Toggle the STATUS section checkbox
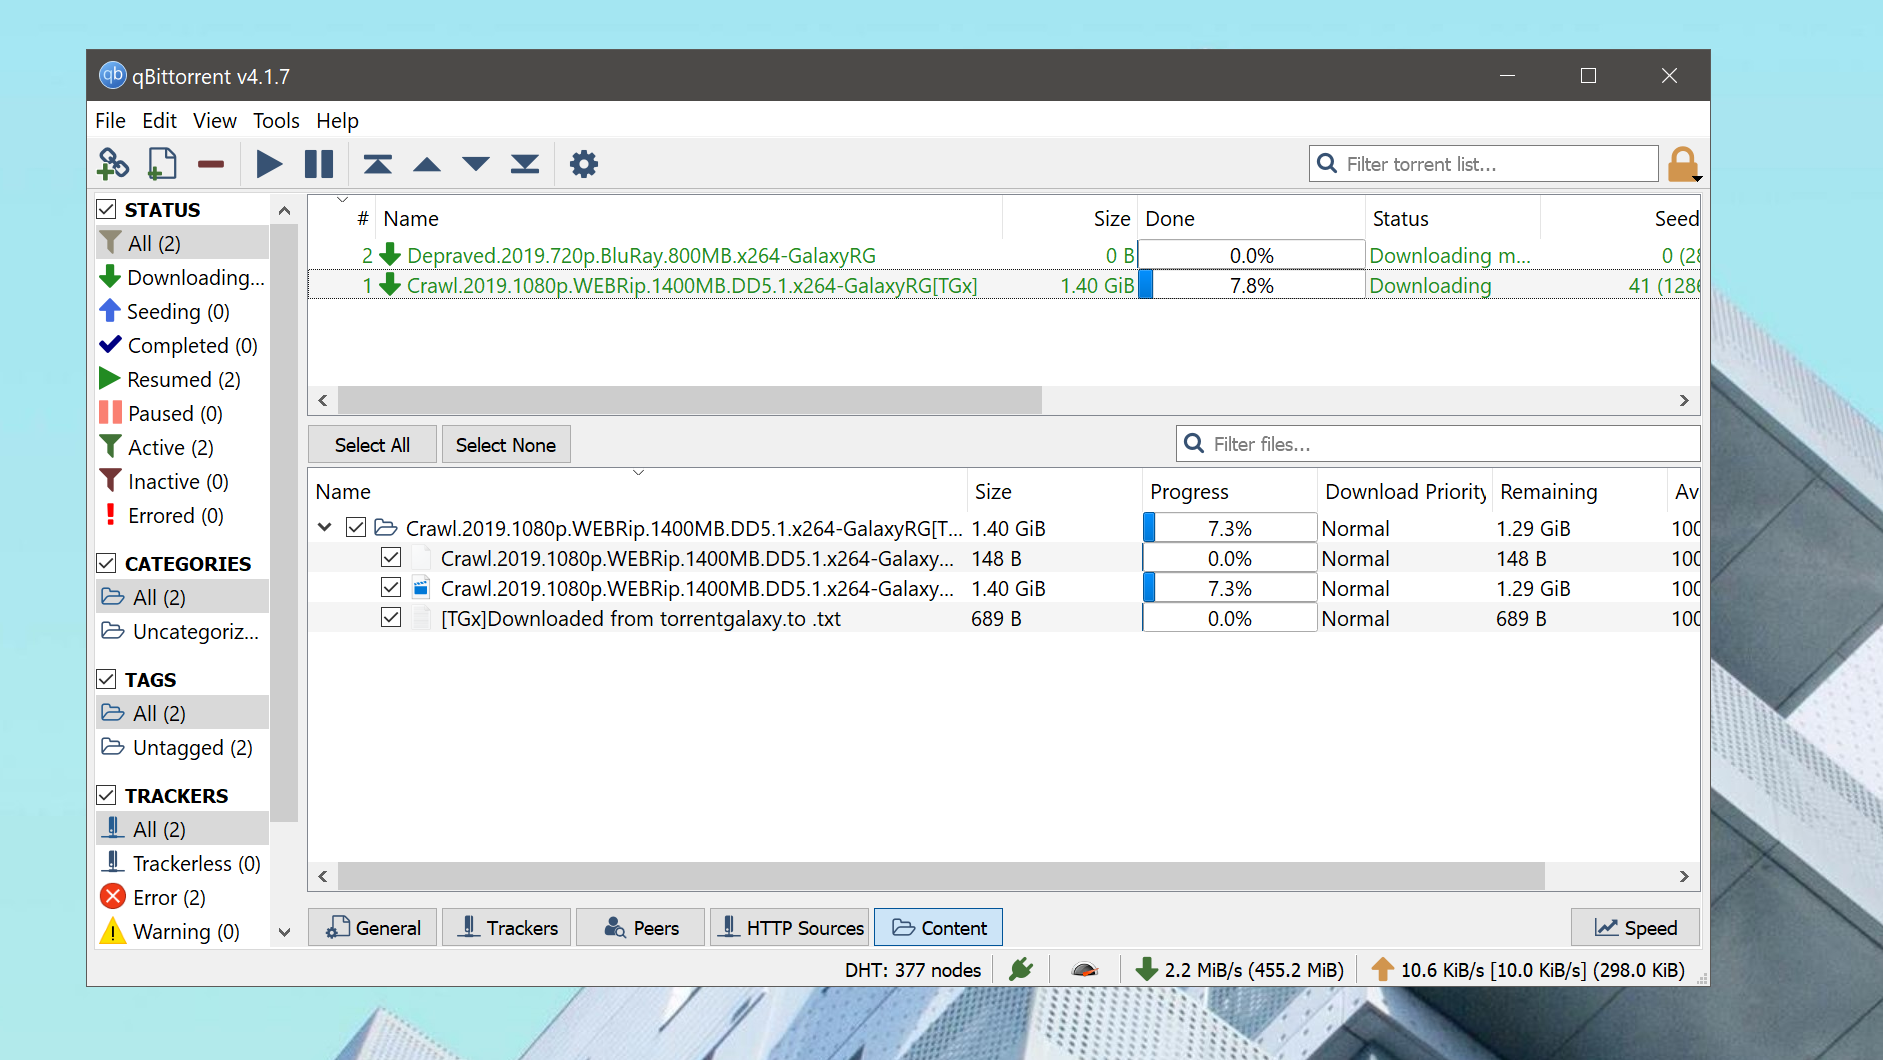The height and width of the screenshot is (1060, 1883). pyautogui.click(x=106, y=209)
